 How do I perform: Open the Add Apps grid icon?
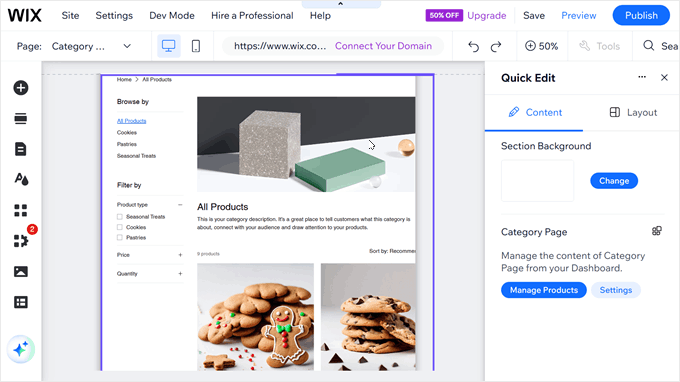[x=20, y=210]
